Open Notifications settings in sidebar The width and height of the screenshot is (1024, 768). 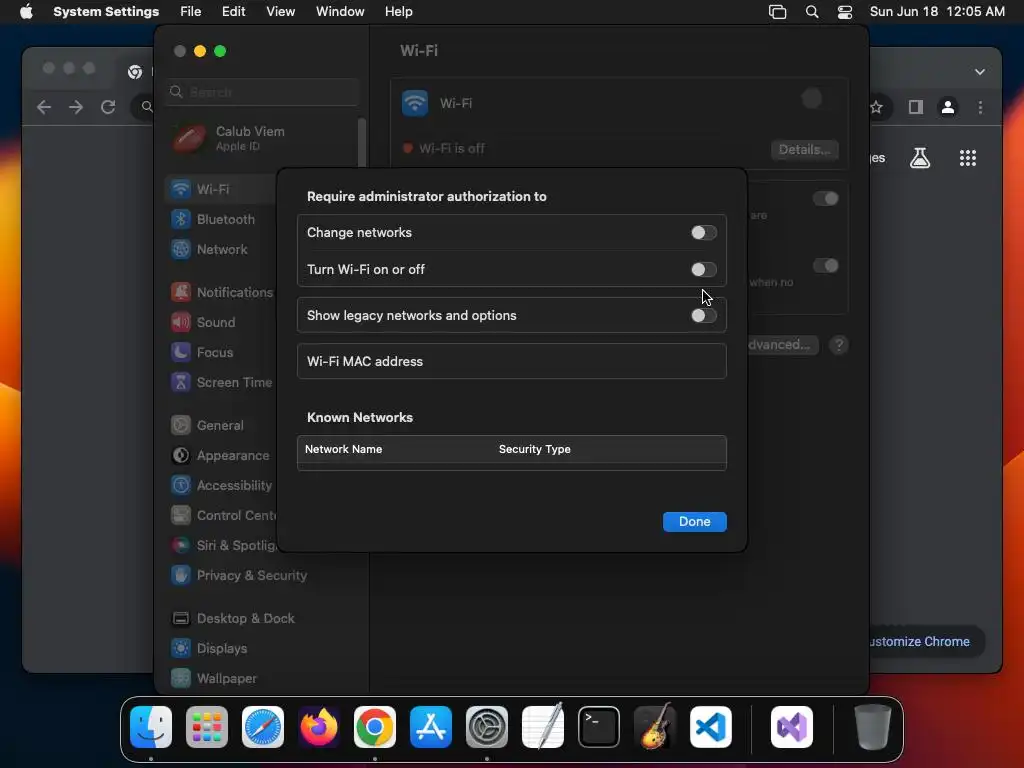(222, 293)
